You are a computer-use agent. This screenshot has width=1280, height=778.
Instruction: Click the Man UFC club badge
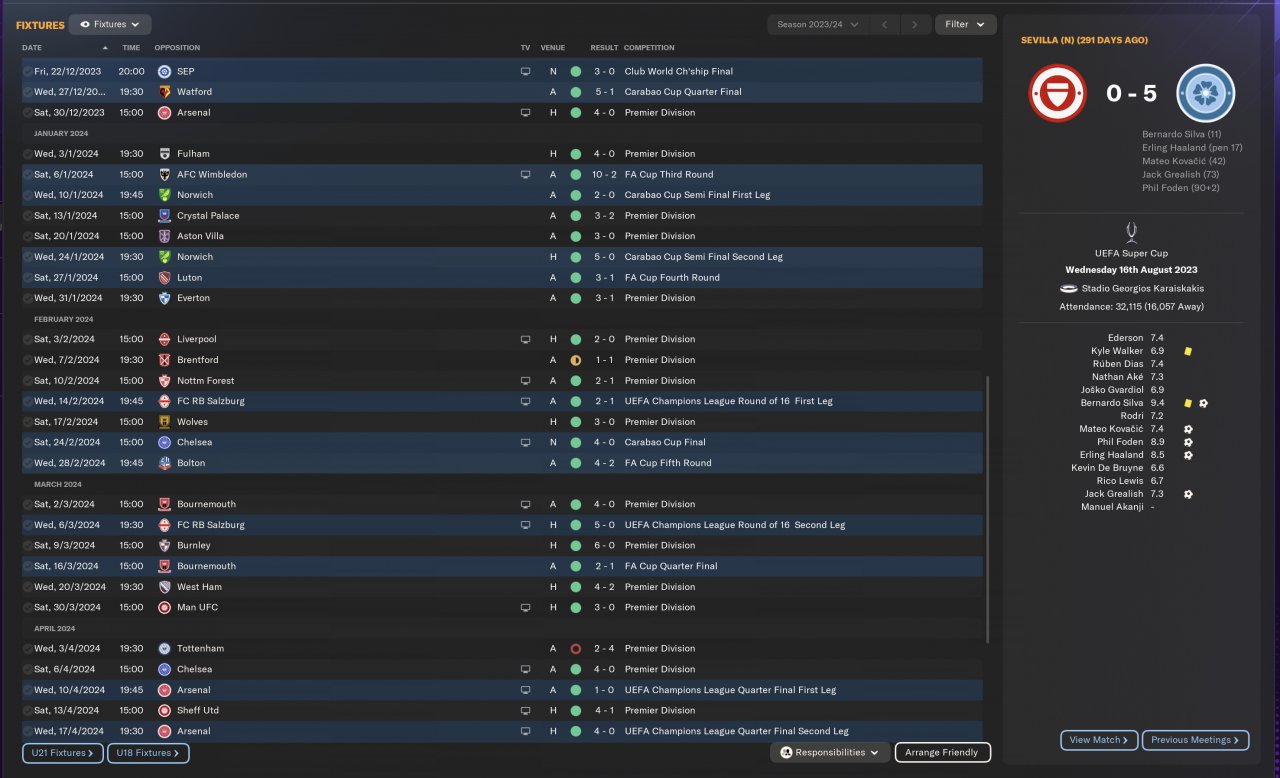(165, 608)
